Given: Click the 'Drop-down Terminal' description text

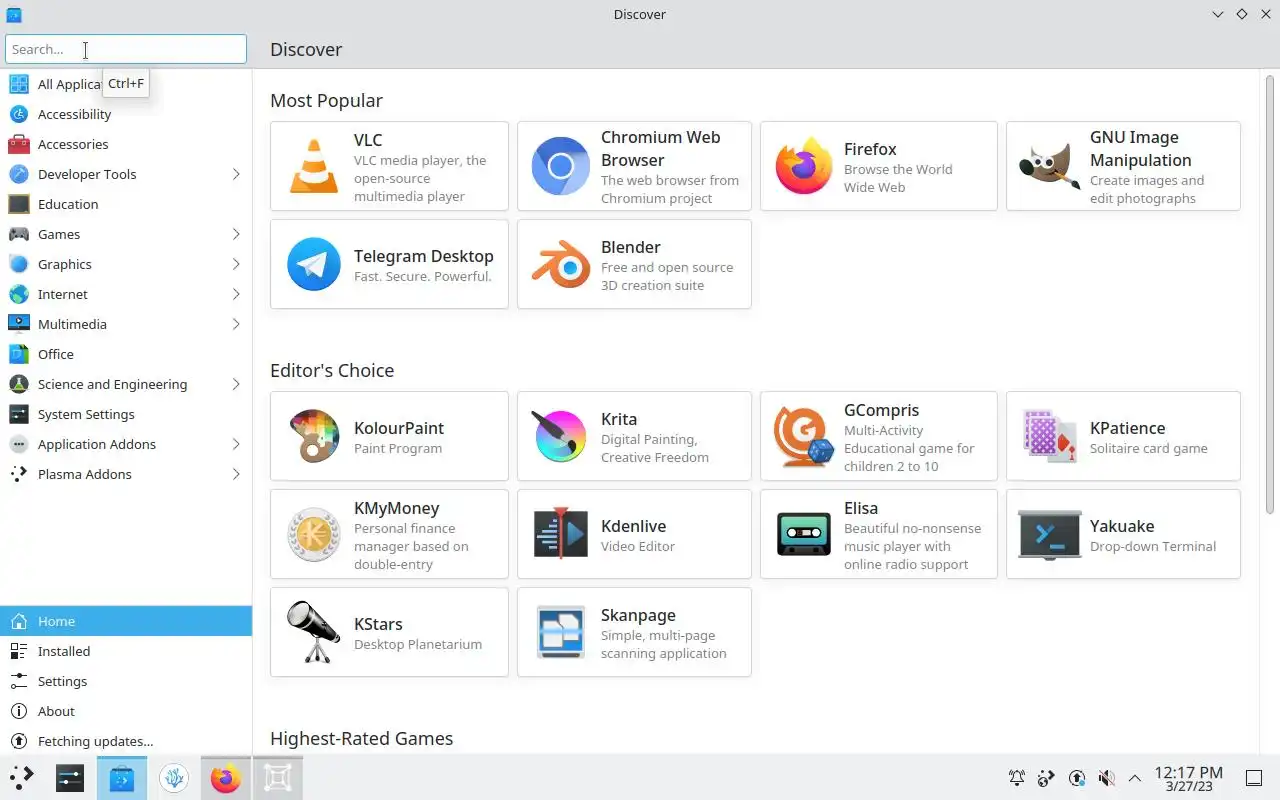Looking at the screenshot, I should [x=1153, y=546].
